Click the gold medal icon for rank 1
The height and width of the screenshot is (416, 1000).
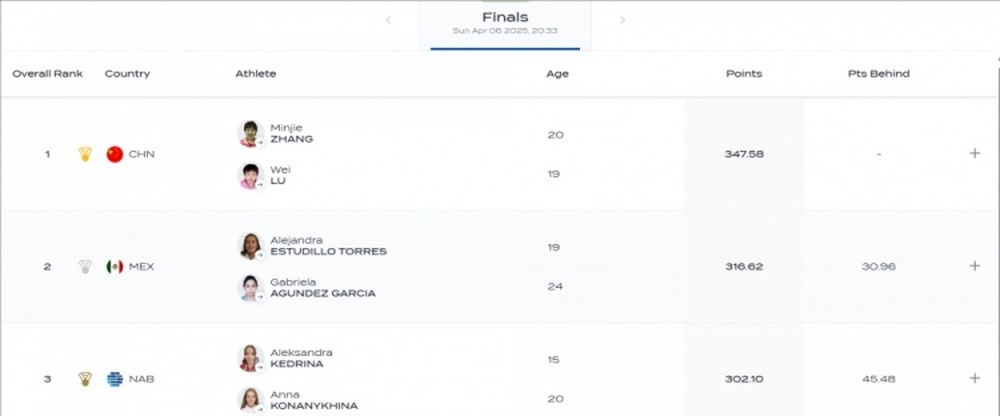pyautogui.click(x=85, y=154)
